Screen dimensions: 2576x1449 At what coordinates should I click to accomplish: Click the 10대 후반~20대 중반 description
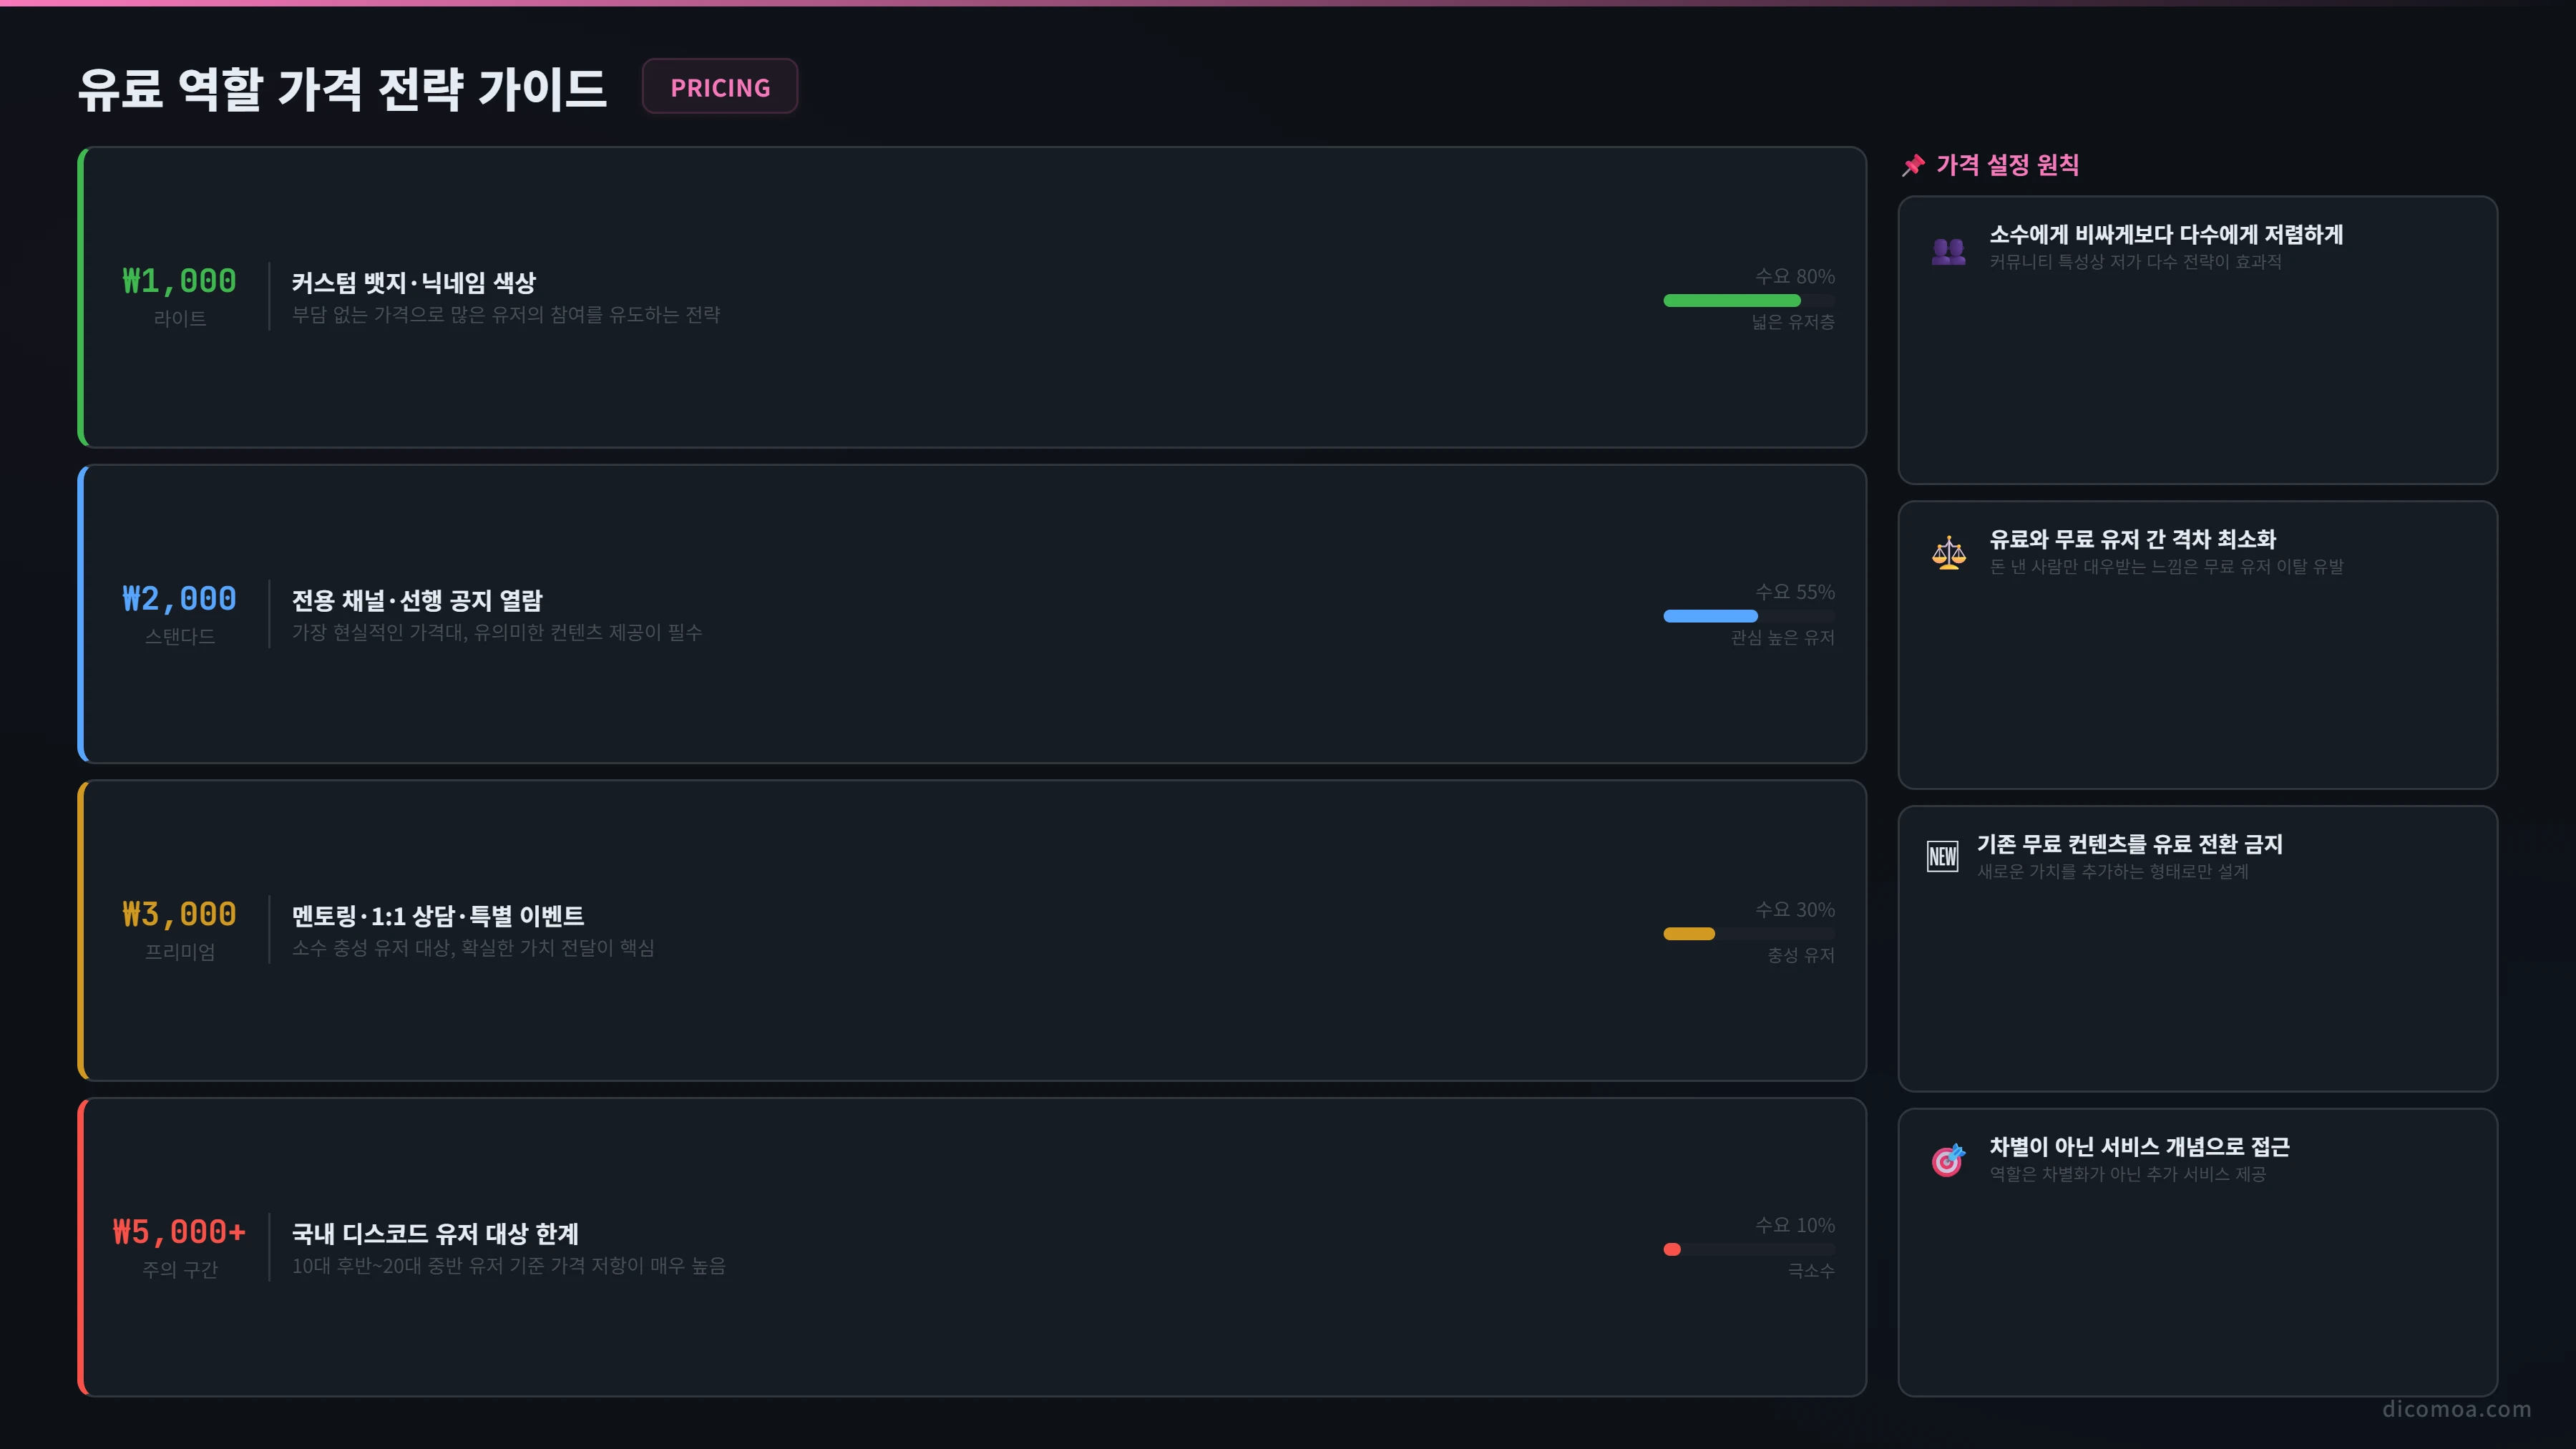coord(509,1266)
